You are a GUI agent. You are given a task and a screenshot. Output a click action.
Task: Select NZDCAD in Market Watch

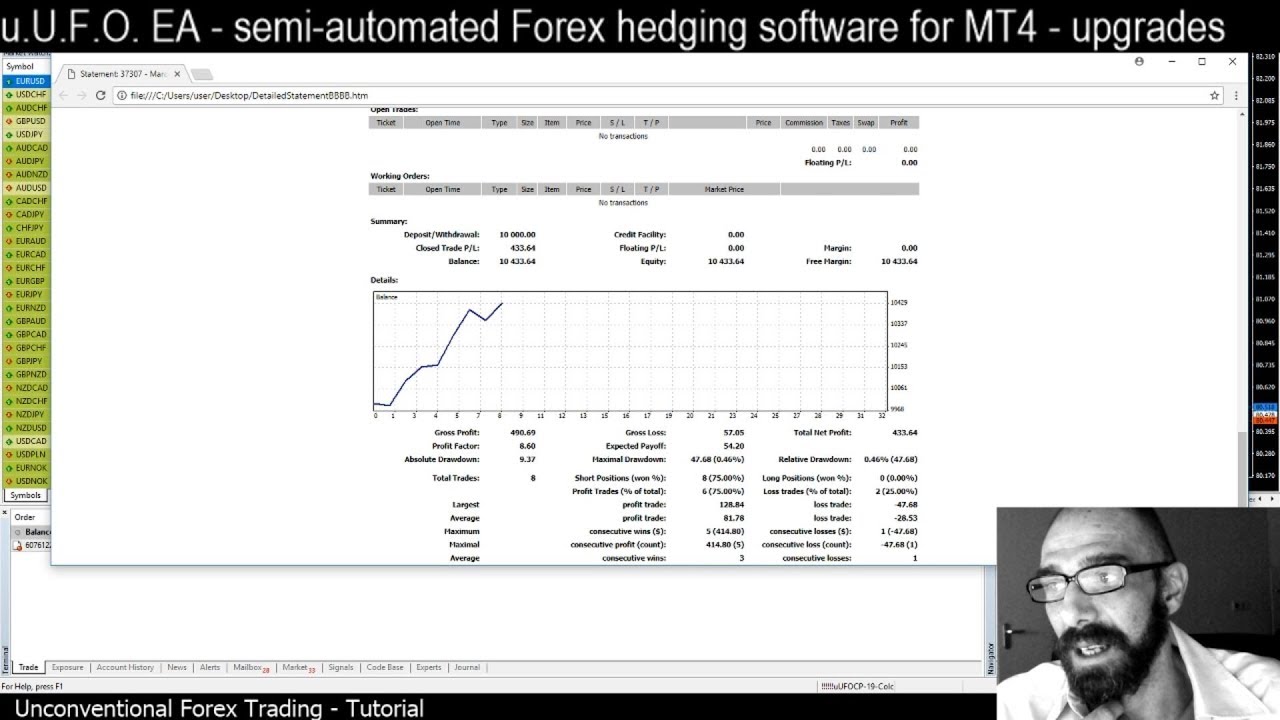click(x=26, y=388)
